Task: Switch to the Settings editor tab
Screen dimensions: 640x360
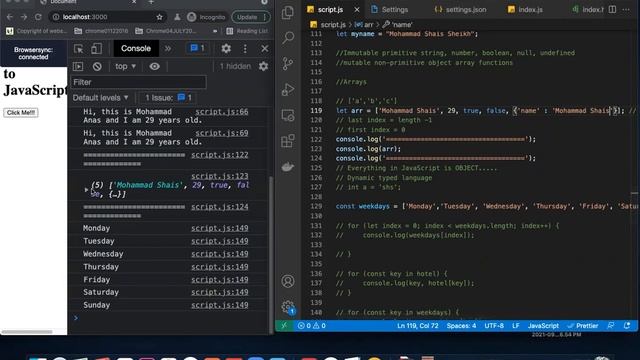Action: [390, 9]
